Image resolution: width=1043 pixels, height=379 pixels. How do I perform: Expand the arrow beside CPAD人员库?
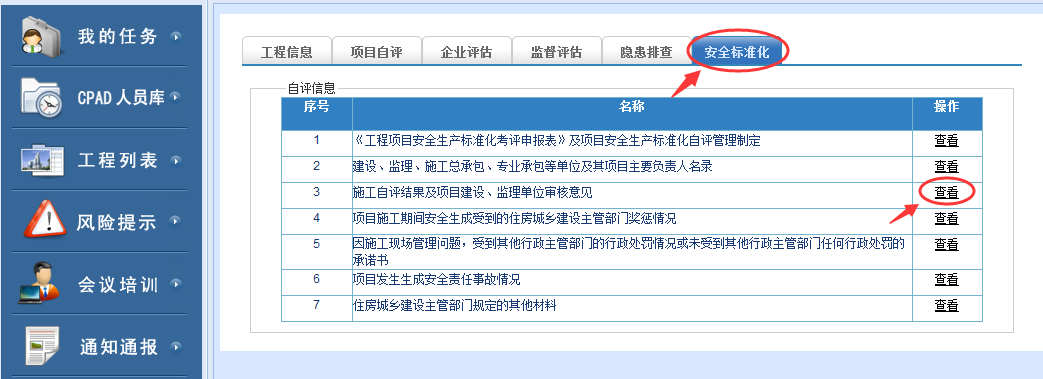[x=176, y=98]
